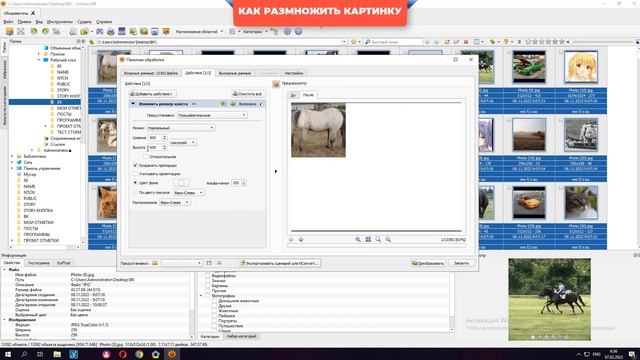Click the fullscreen icon in main toolbar
This screenshot has height=360, width=640.
(21, 31)
